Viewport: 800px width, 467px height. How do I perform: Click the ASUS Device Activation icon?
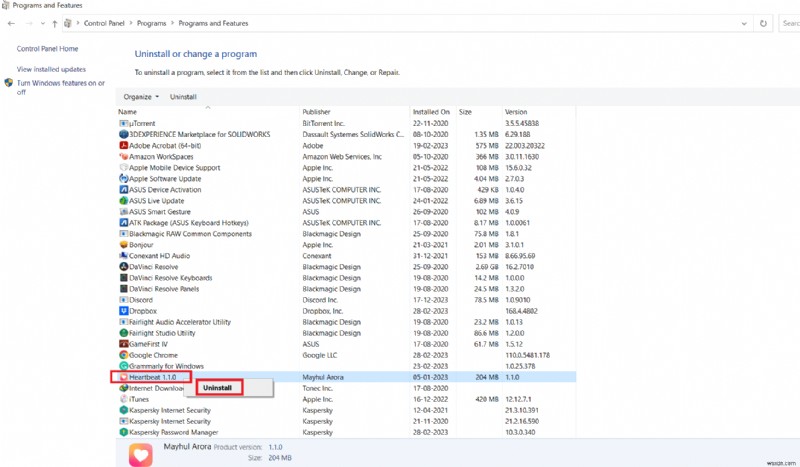coord(123,189)
